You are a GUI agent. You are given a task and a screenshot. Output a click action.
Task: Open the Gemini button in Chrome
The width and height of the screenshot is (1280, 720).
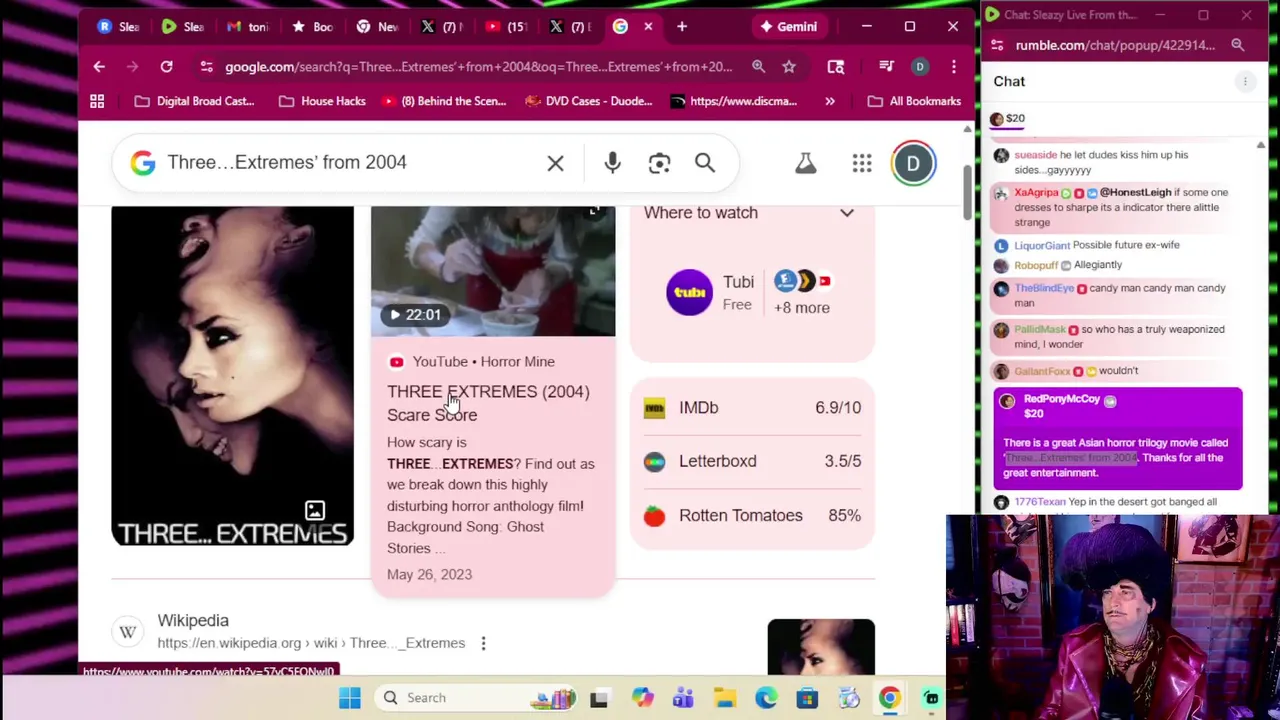click(788, 27)
